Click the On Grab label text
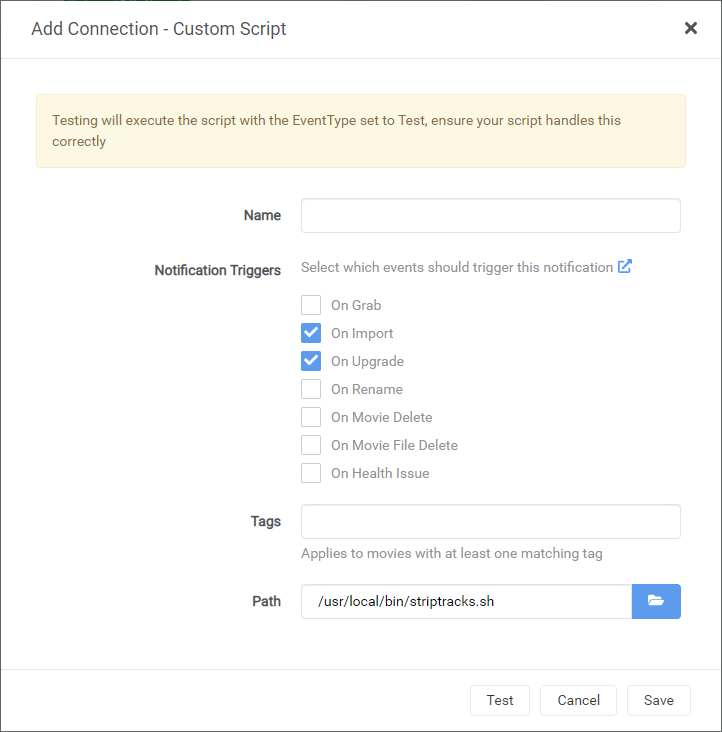The height and width of the screenshot is (732, 722). click(356, 305)
